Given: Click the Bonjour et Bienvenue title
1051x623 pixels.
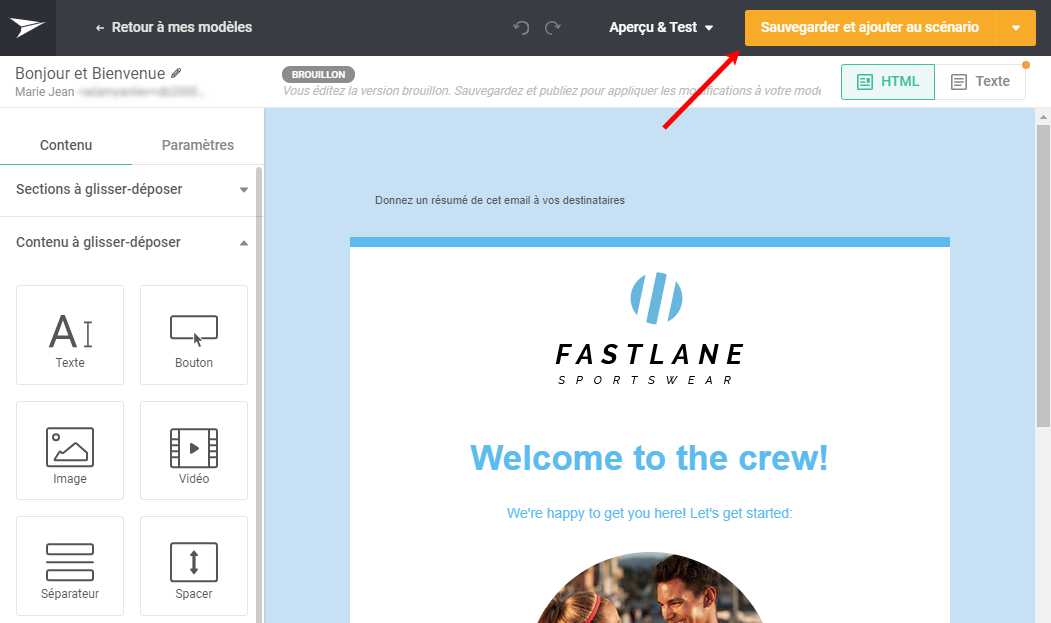Looking at the screenshot, I should pos(90,73).
